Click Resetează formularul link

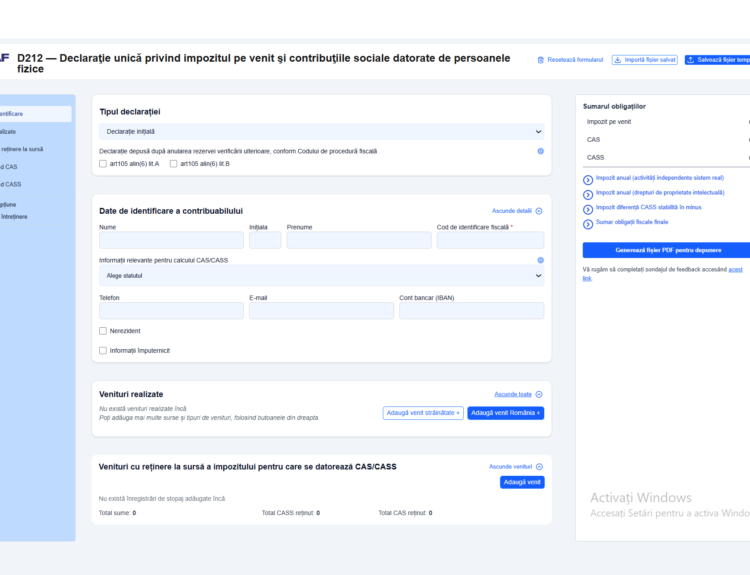pos(575,60)
